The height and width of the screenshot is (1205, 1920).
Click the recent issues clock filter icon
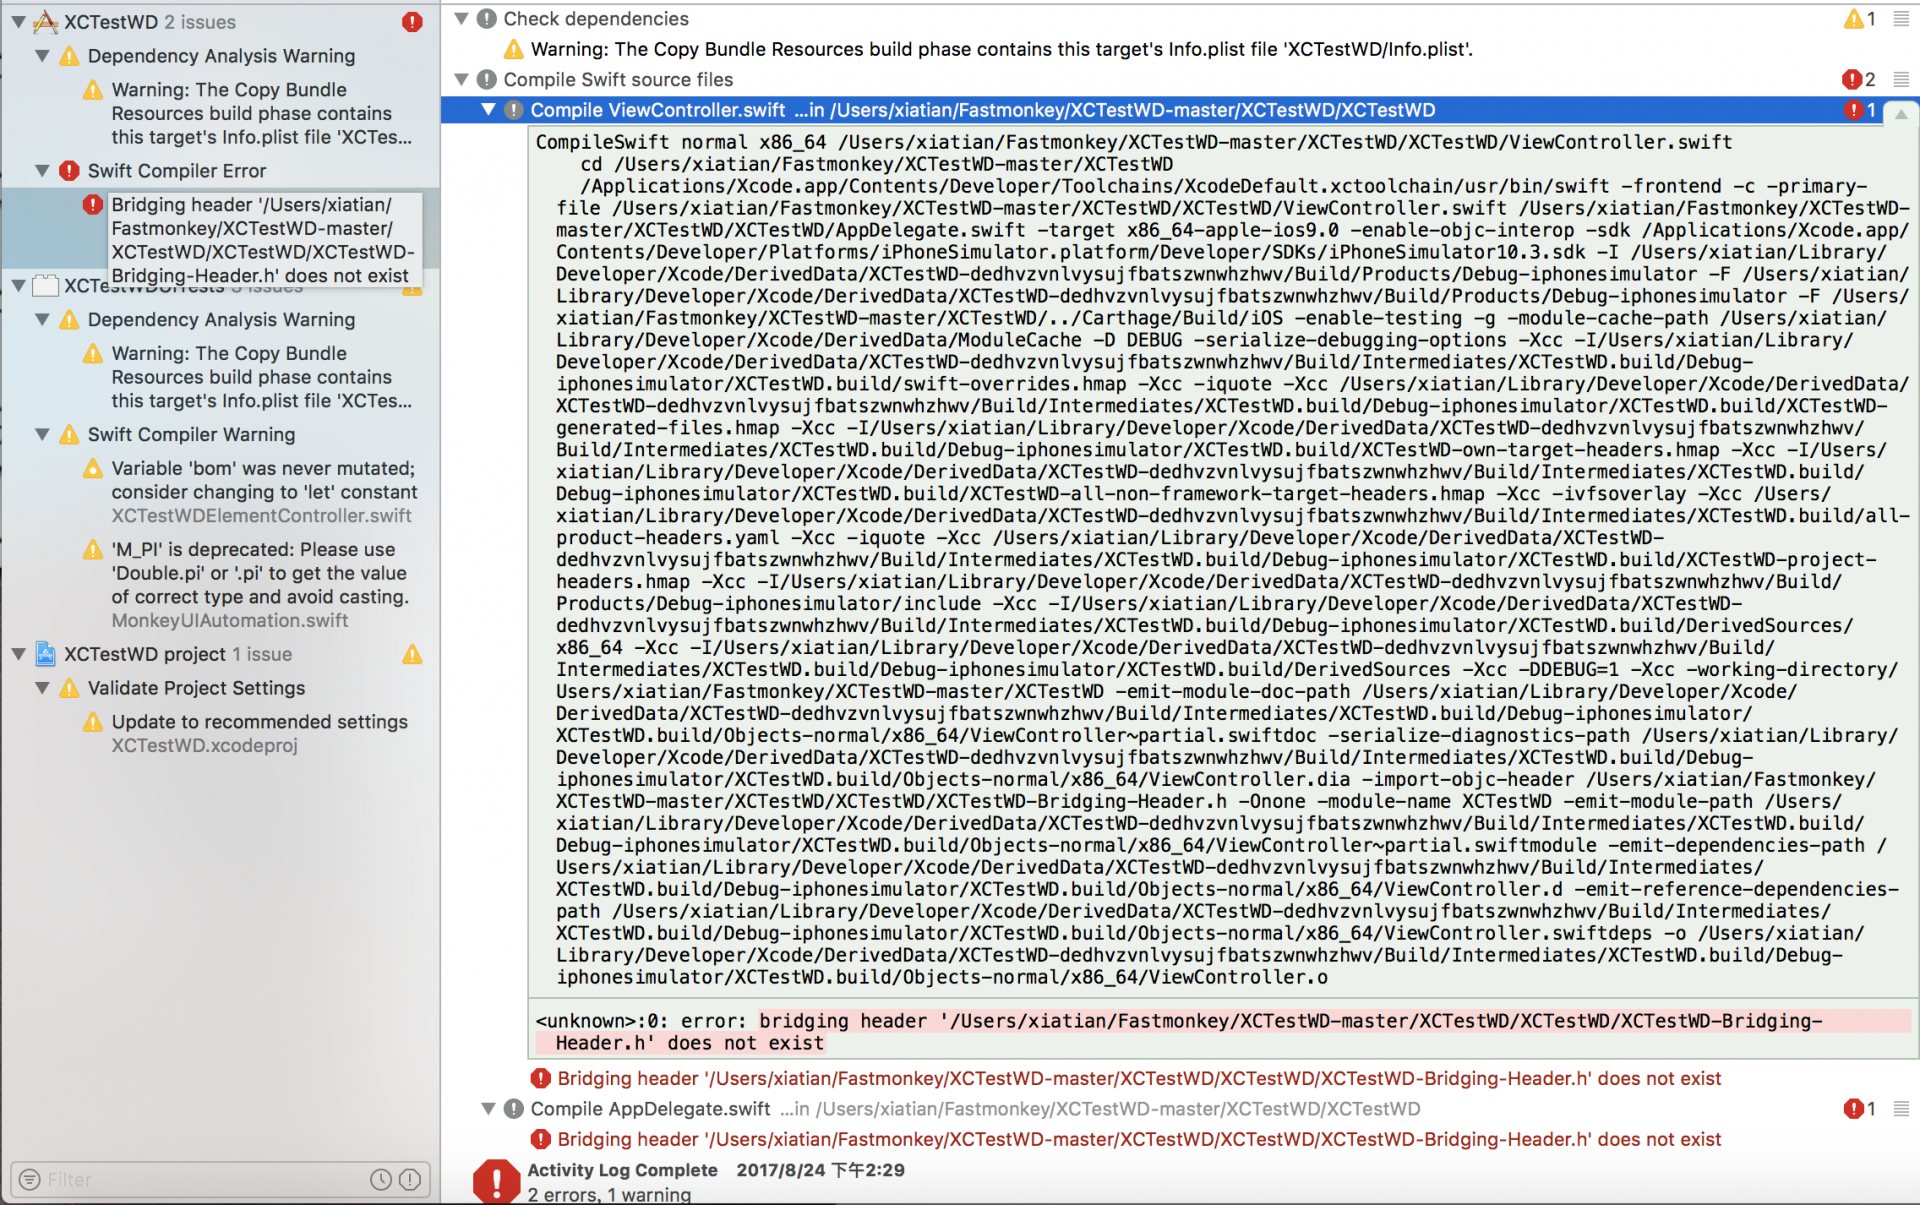[x=381, y=1179]
